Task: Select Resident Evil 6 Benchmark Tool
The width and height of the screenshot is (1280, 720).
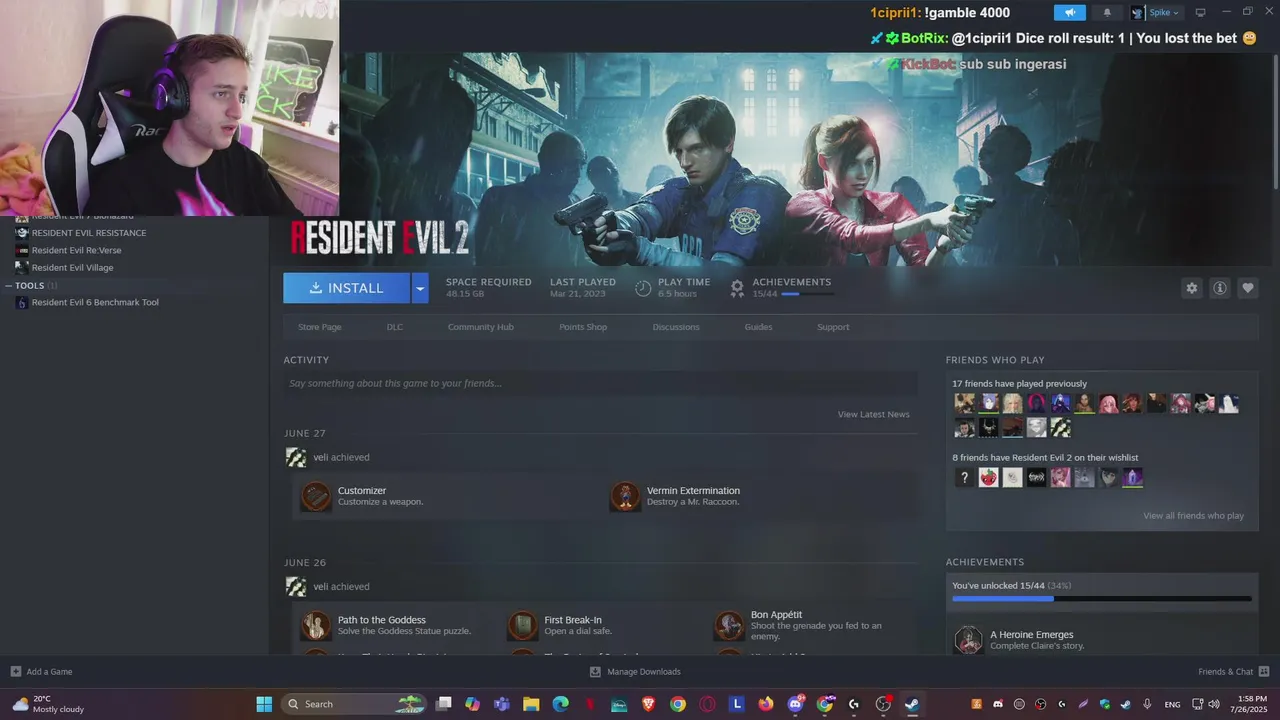Action: [x=94, y=302]
